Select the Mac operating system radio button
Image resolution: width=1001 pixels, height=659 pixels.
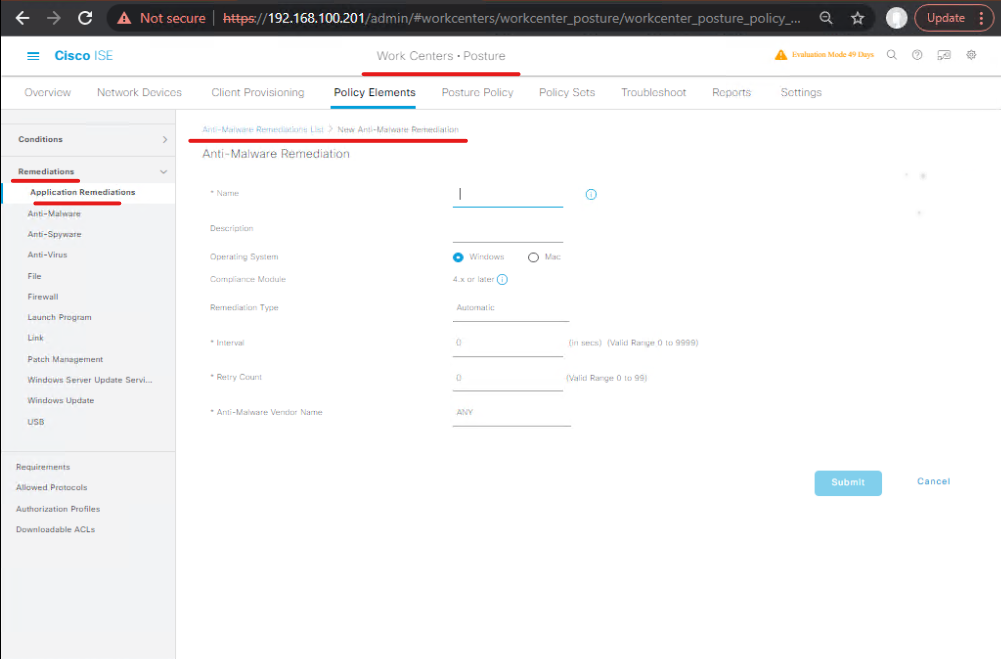point(533,257)
